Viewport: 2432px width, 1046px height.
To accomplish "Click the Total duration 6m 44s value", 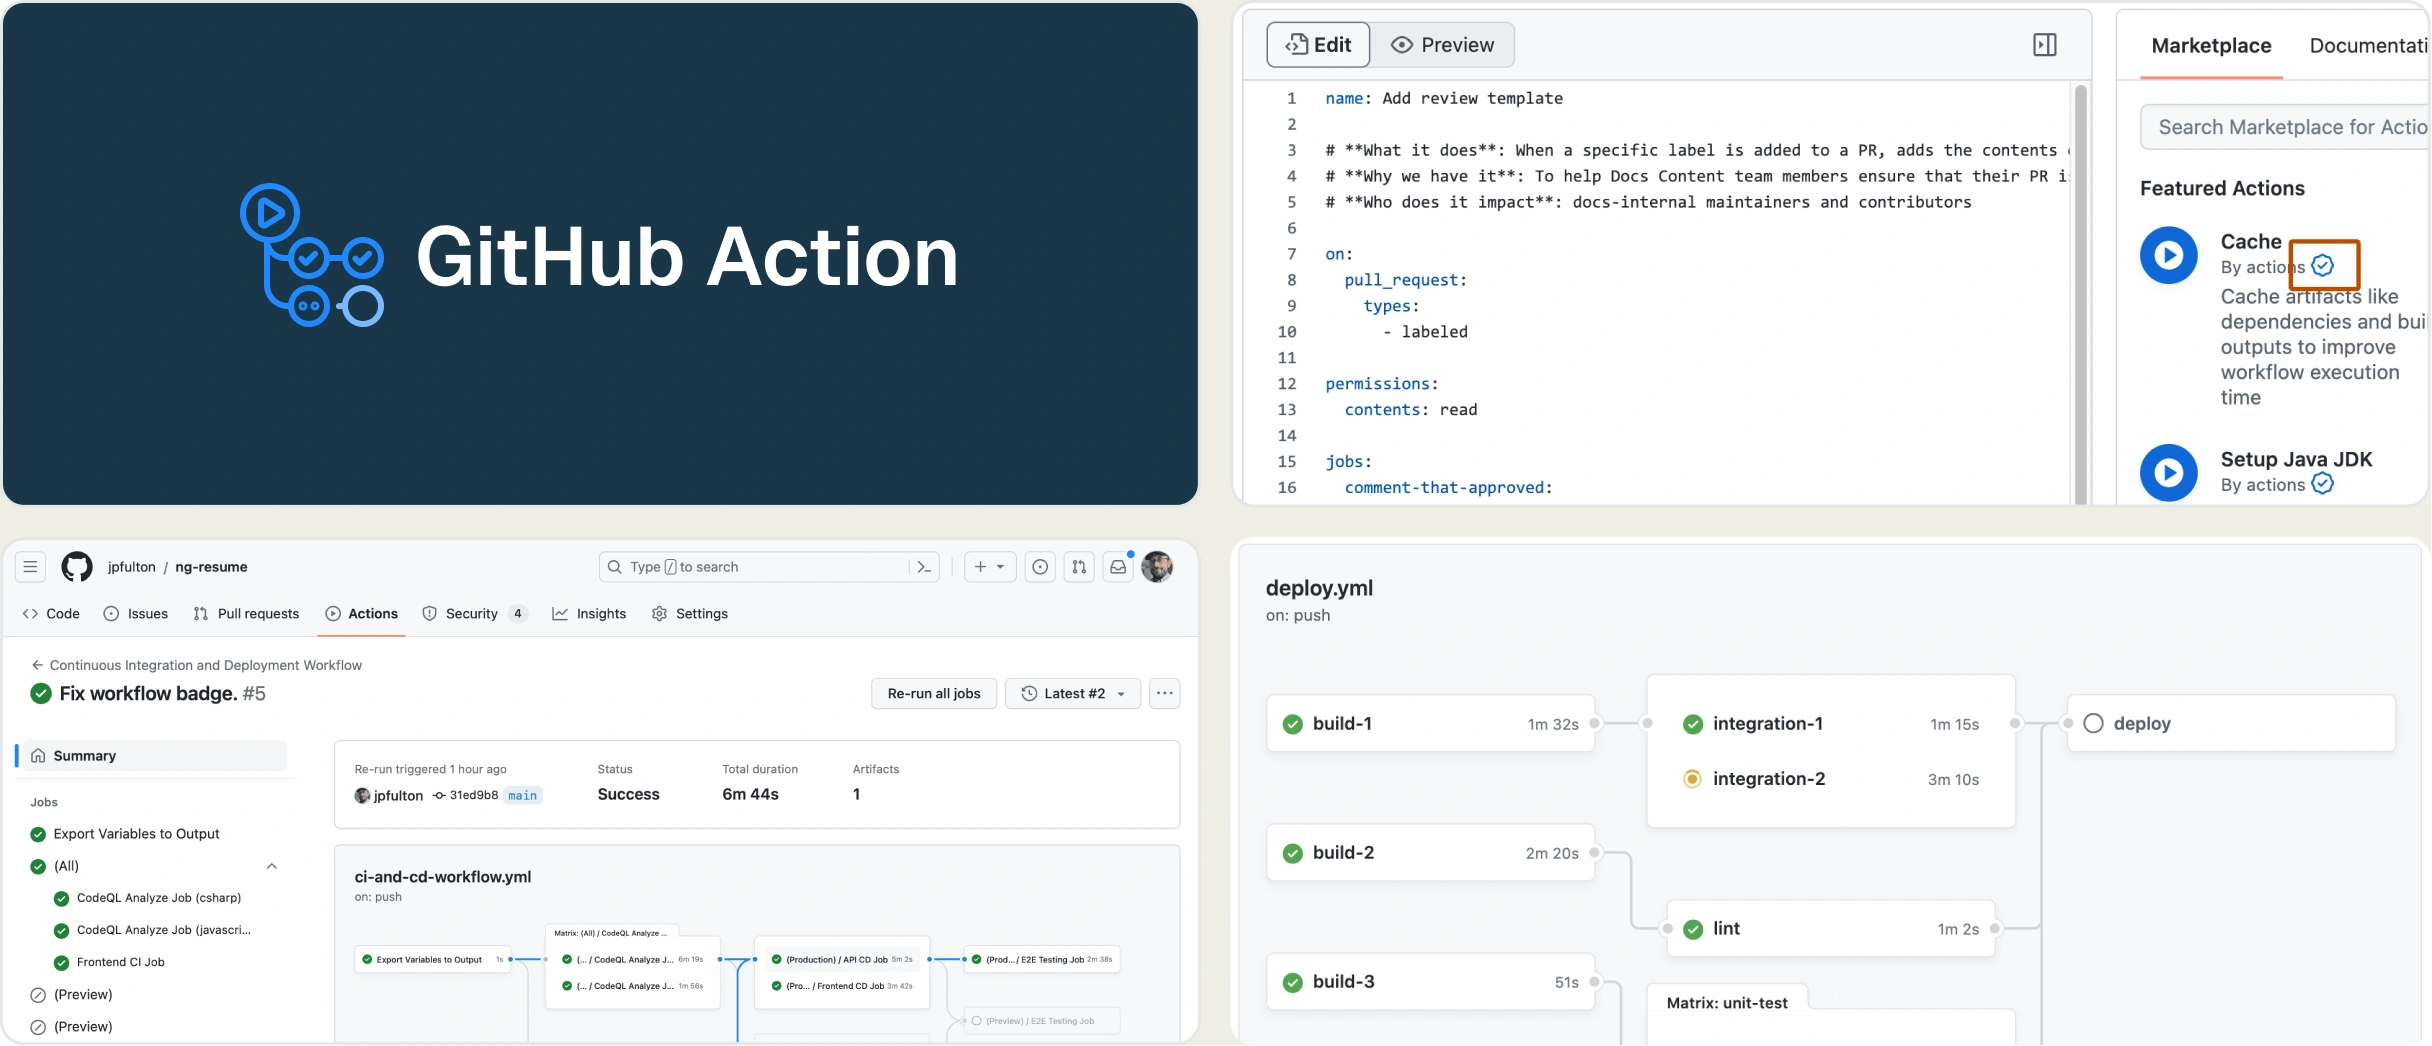I will point(750,794).
